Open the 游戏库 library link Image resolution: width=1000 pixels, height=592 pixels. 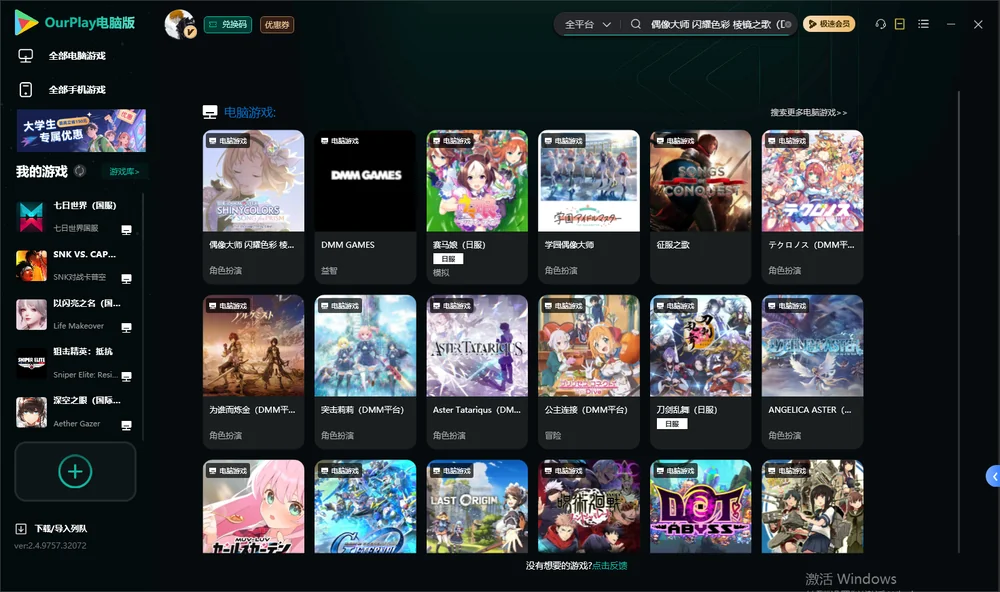point(124,171)
